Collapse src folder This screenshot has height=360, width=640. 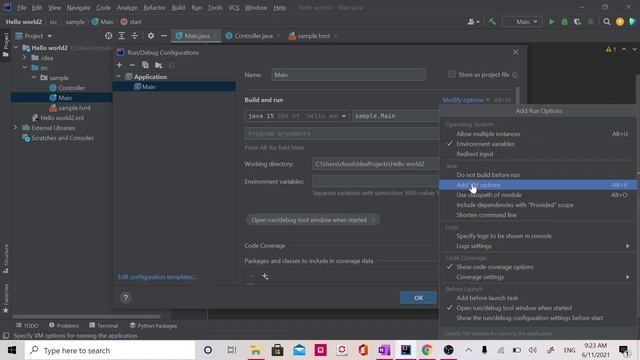click(24, 68)
